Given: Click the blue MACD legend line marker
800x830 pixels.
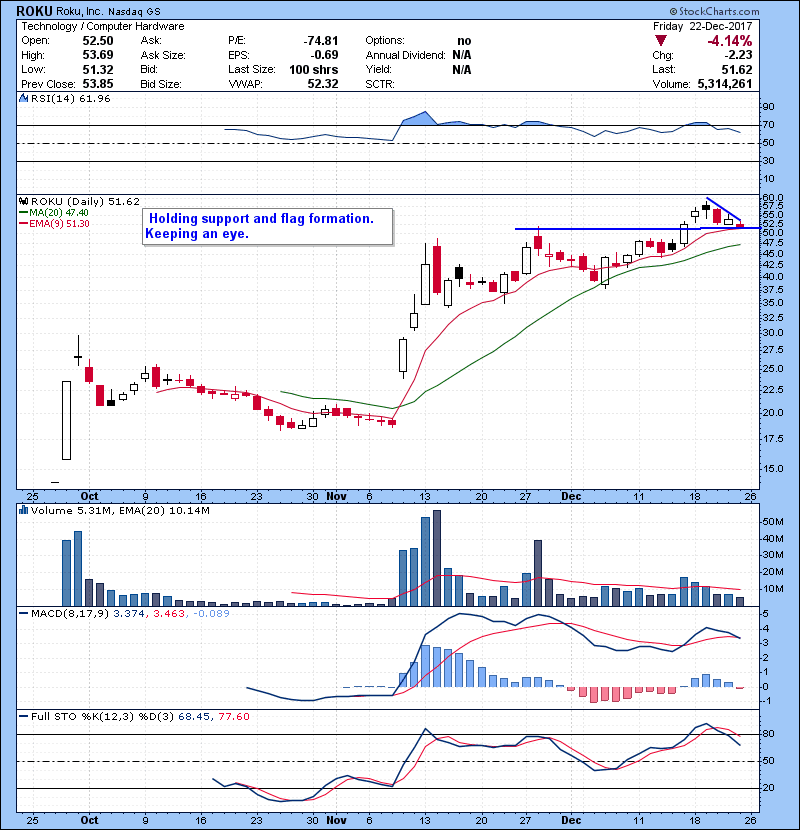Looking at the screenshot, I should 23,614.
